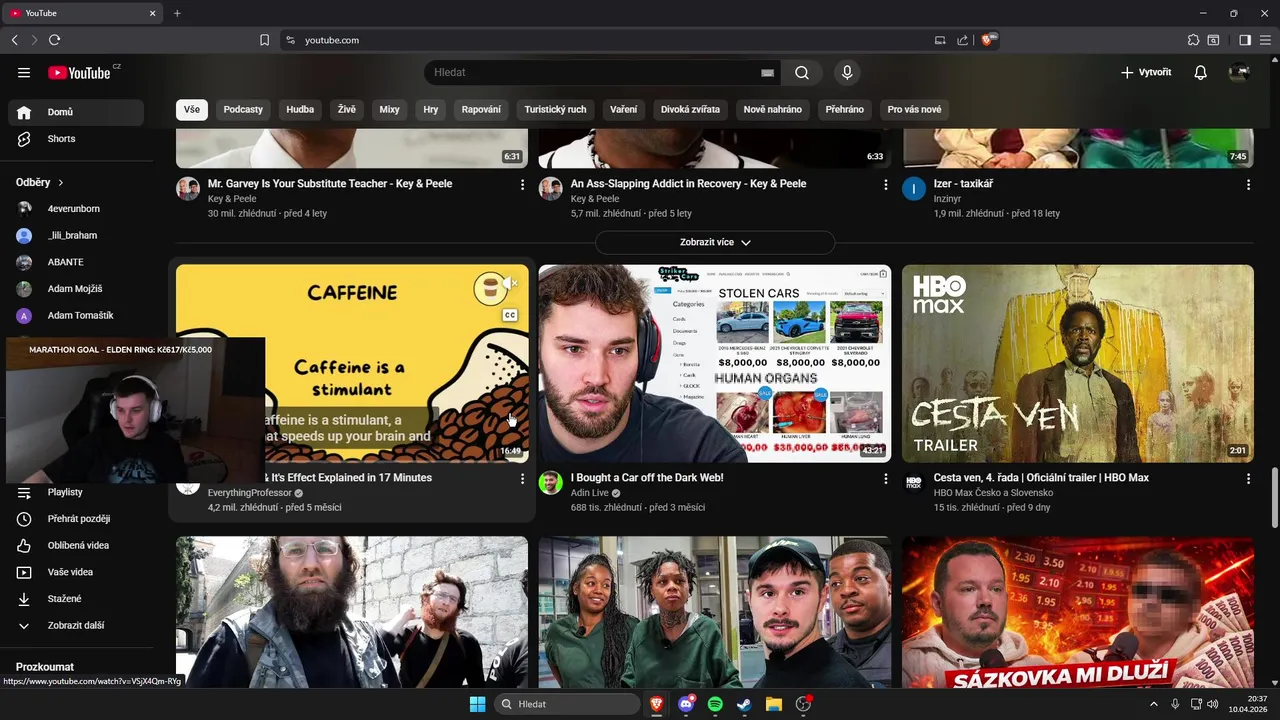The width and height of the screenshot is (1280, 720).
Task: Select the Hudba filter chip
Action: click(x=300, y=109)
